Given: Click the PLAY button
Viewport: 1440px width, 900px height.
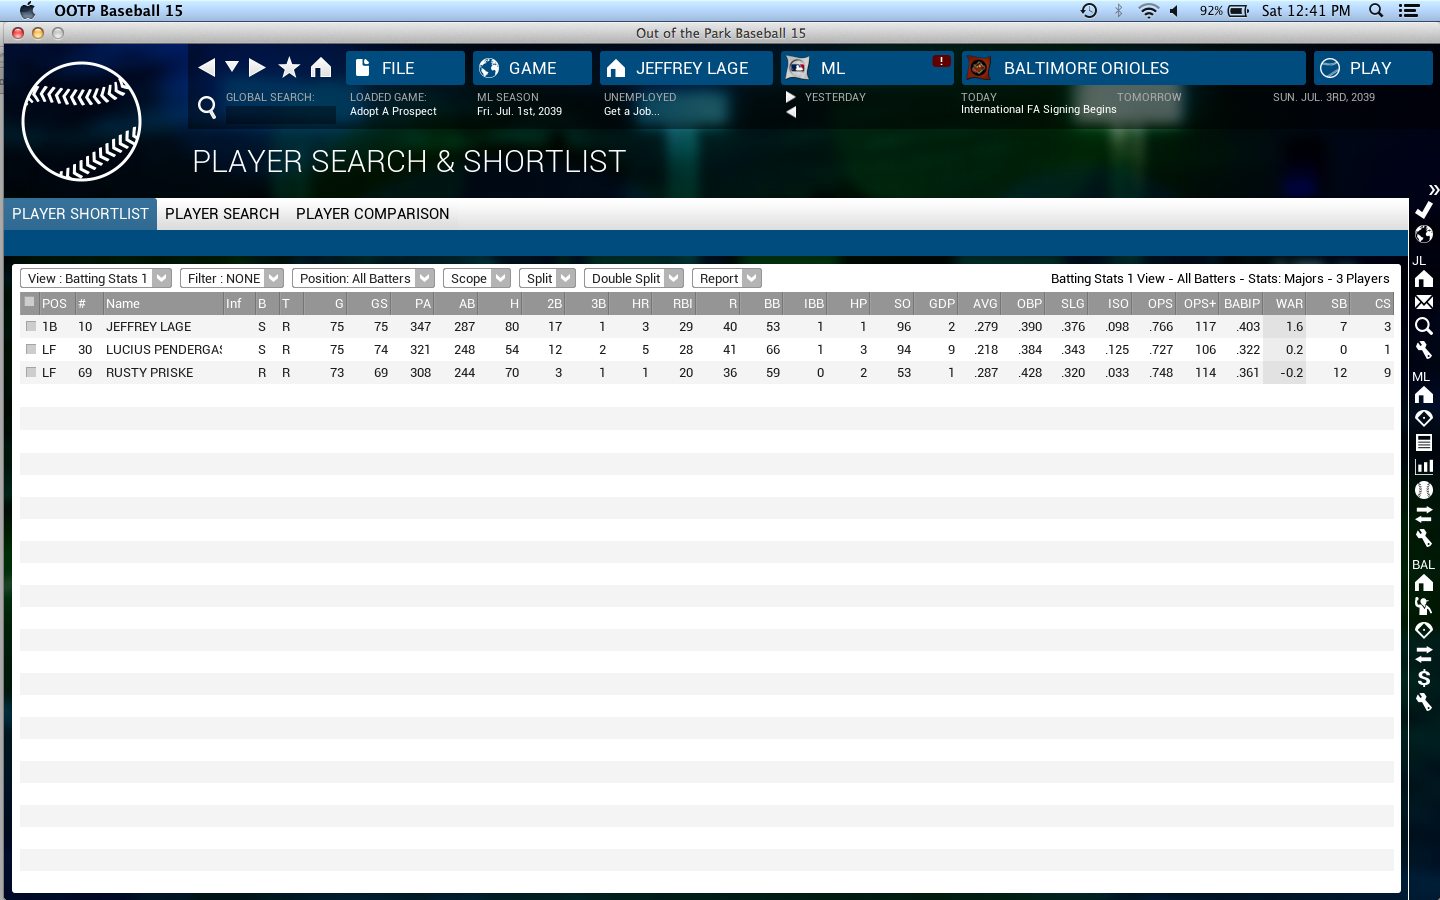Looking at the screenshot, I should (1373, 68).
